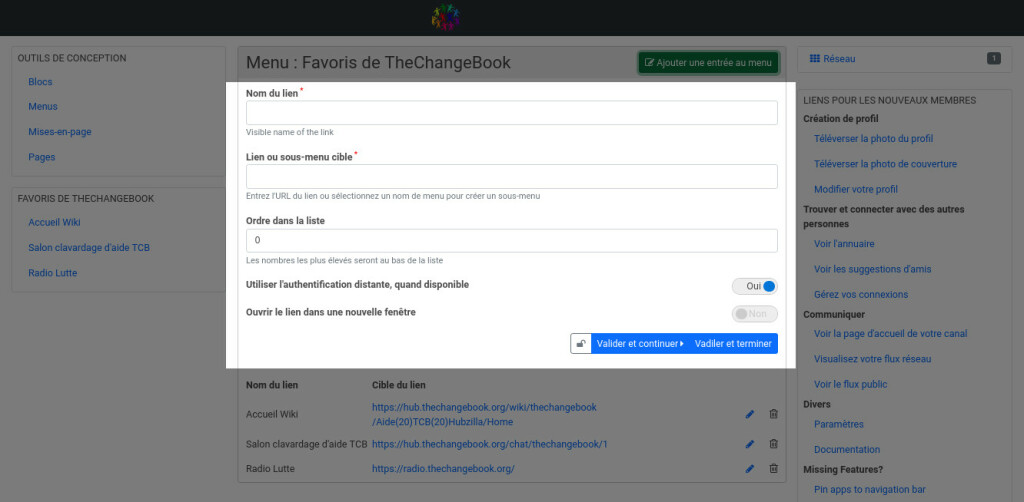
Task: Edit the Salon clavardage d'aide TCB entry
Action: [750, 444]
